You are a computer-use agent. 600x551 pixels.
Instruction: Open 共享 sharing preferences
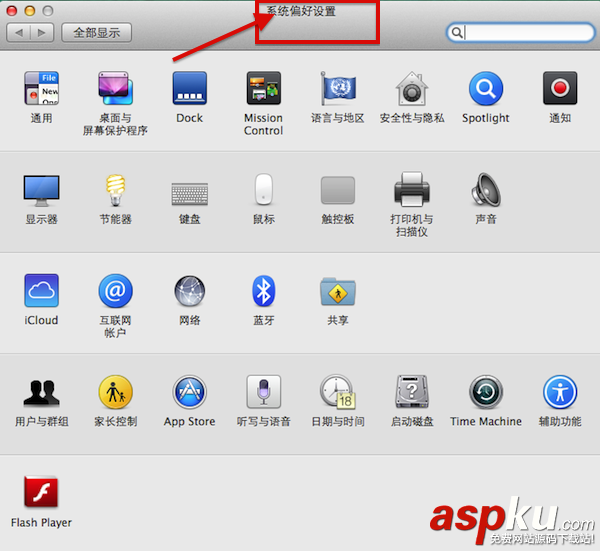pos(338,291)
